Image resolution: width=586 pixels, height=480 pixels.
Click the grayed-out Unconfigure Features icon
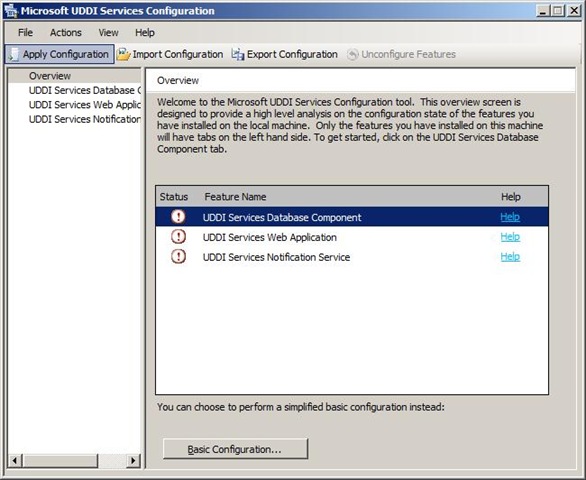[x=352, y=55]
